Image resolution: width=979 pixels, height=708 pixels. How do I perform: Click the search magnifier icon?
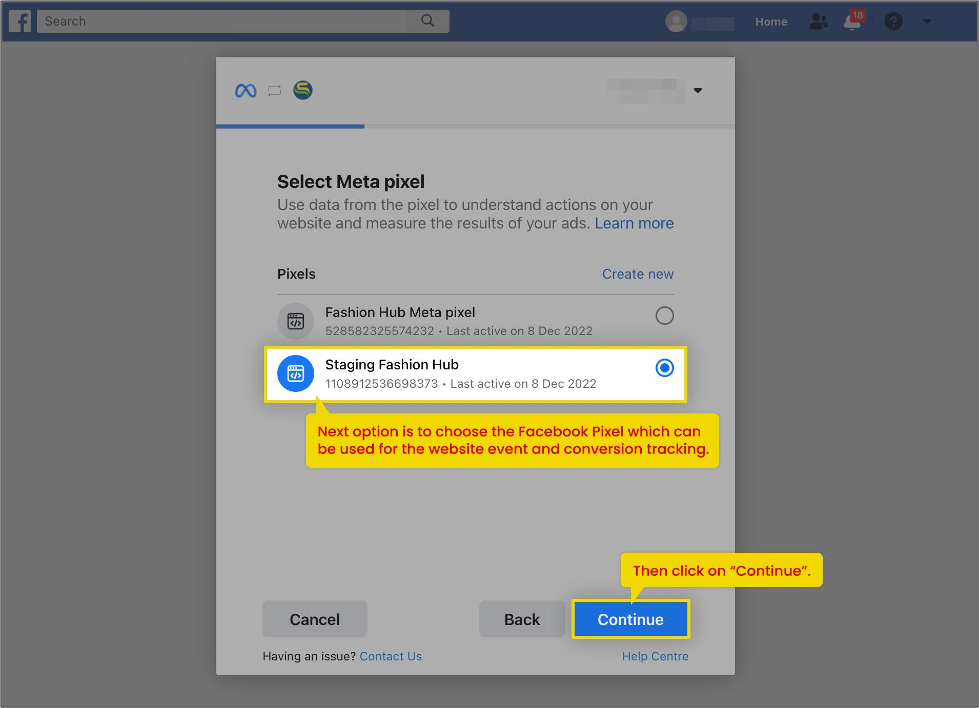click(428, 21)
